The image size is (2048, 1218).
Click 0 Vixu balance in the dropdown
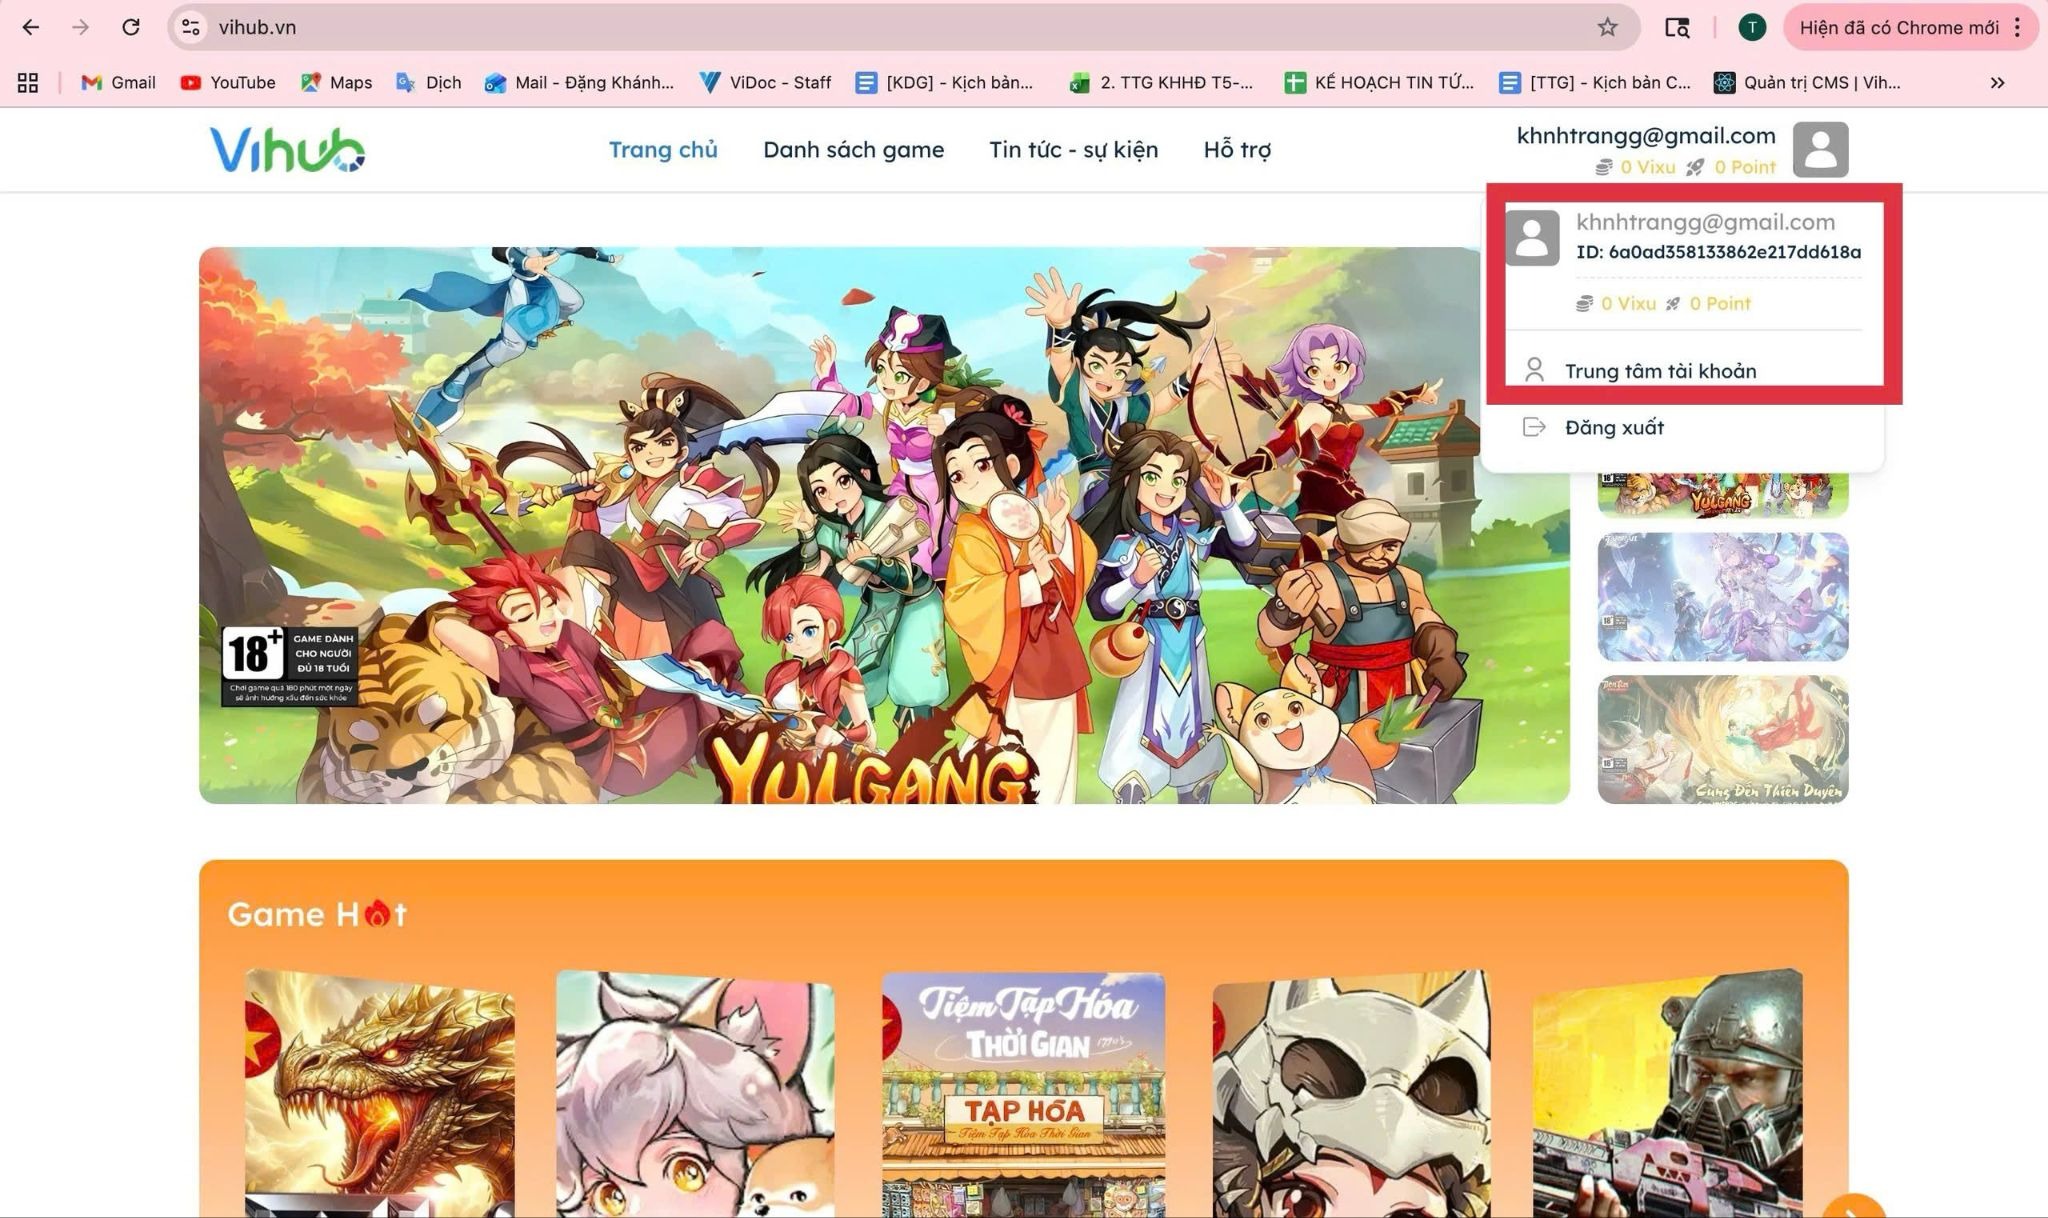[1628, 303]
